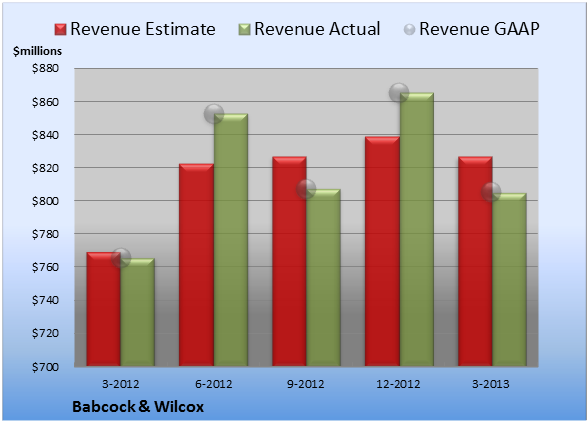Click the 6-2012 quarter label
This screenshot has width=588, height=422.
point(214,384)
